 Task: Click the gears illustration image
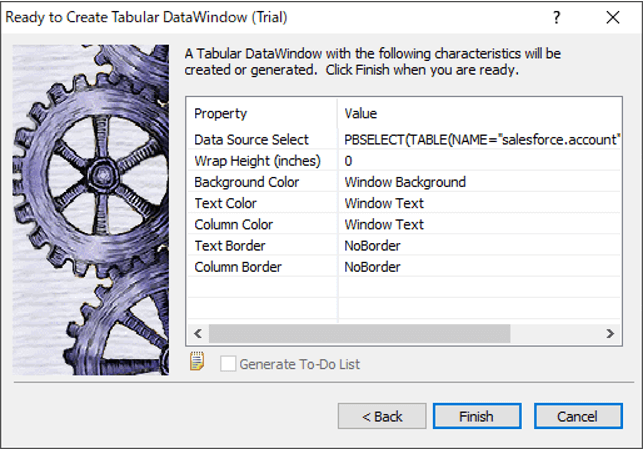[92, 208]
